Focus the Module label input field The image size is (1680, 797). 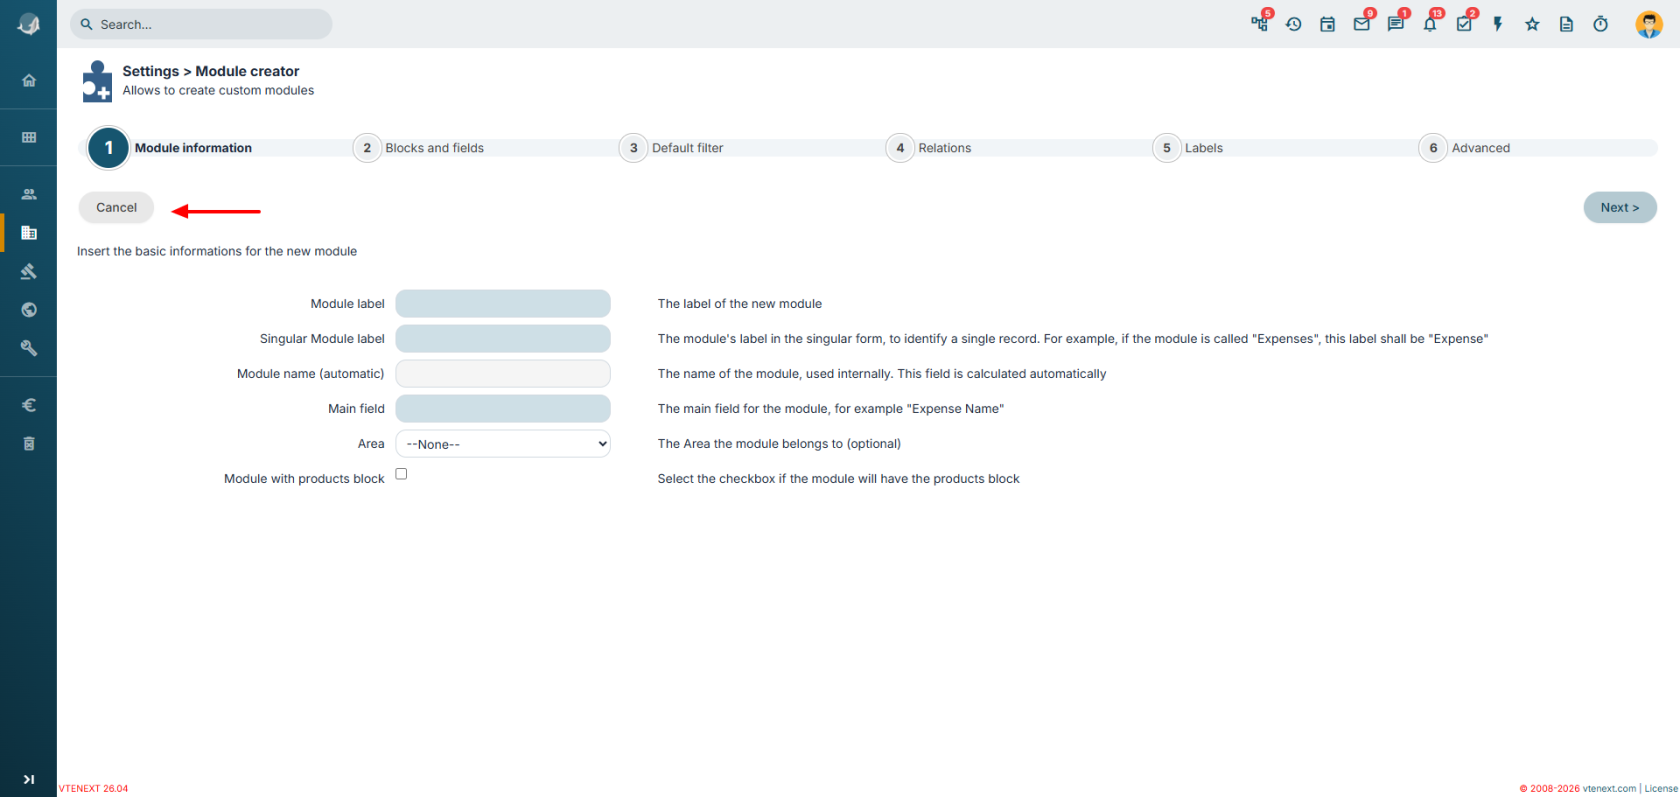tap(503, 304)
